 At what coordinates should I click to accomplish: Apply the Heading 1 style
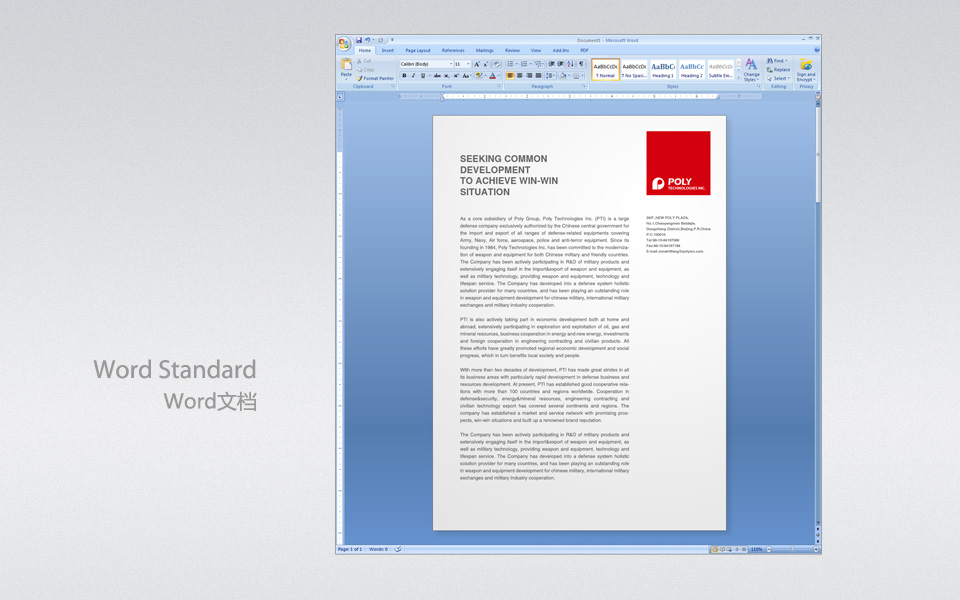pyautogui.click(x=662, y=70)
